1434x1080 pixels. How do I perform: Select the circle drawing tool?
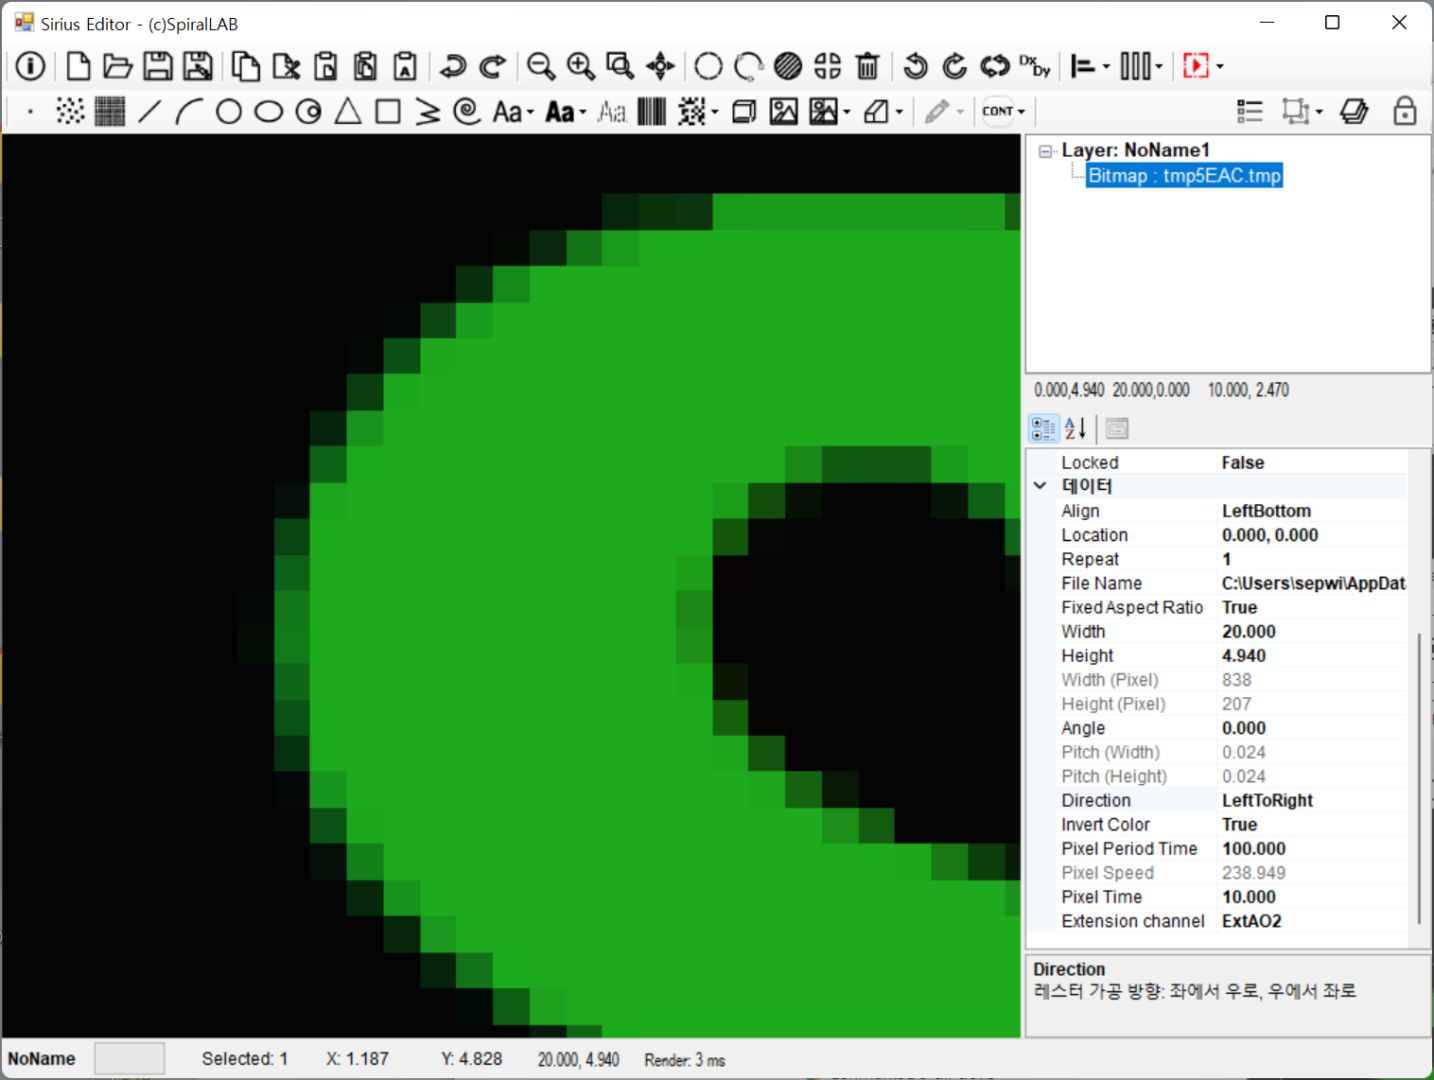tap(229, 111)
